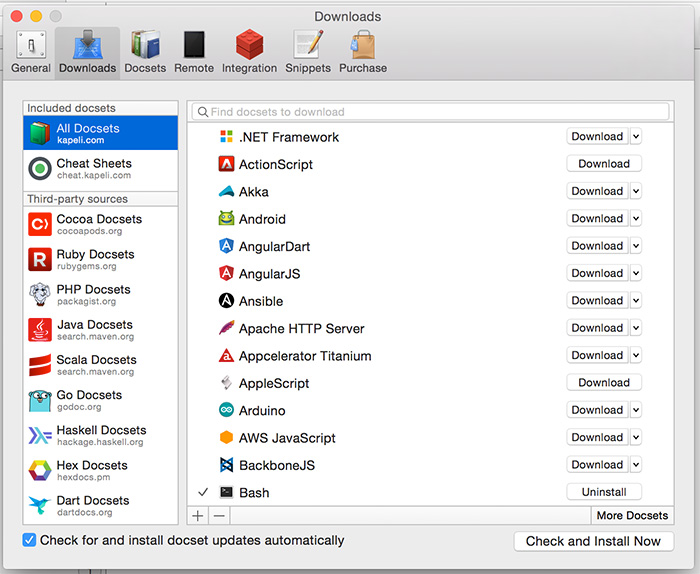Expand .NET Framework download version dropdown
This screenshot has height=574, width=700.
[636, 136]
